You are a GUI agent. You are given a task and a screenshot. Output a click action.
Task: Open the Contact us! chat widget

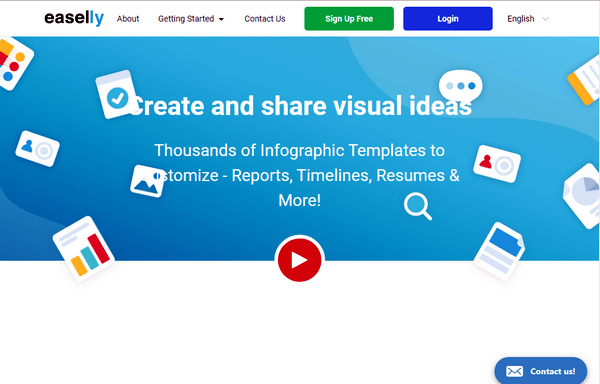[540, 371]
